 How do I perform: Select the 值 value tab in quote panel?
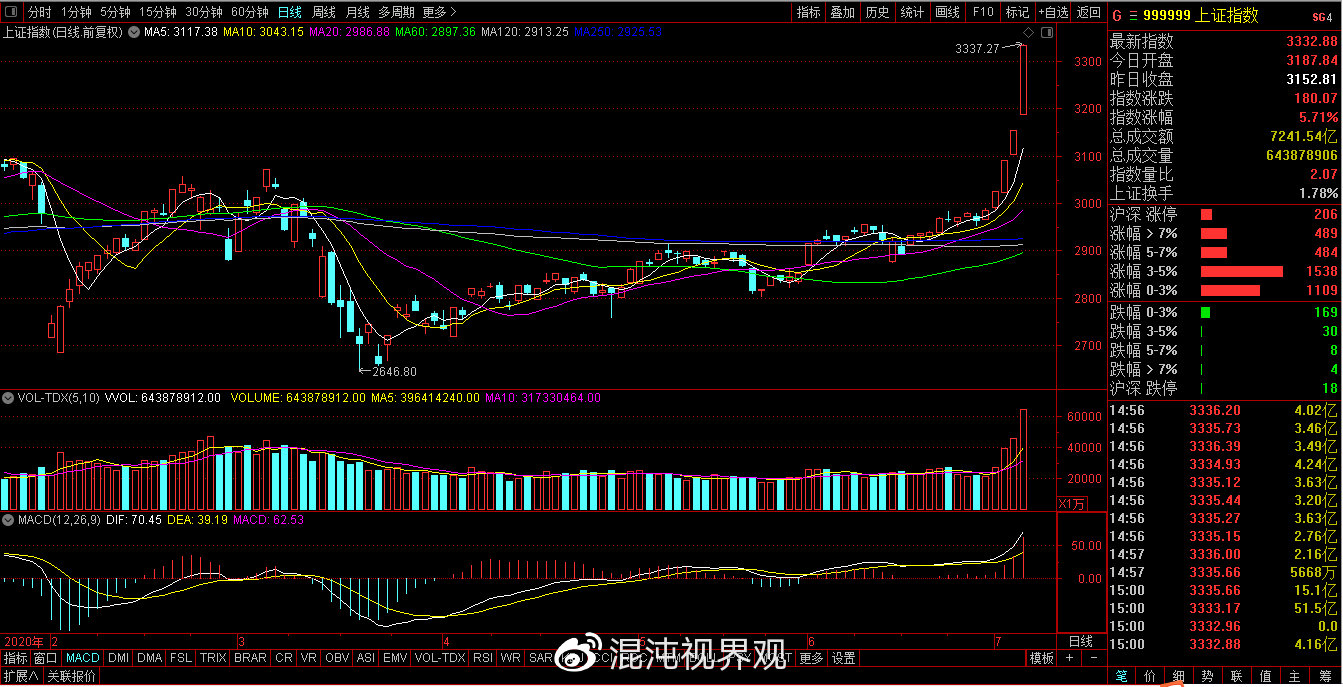1266,676
